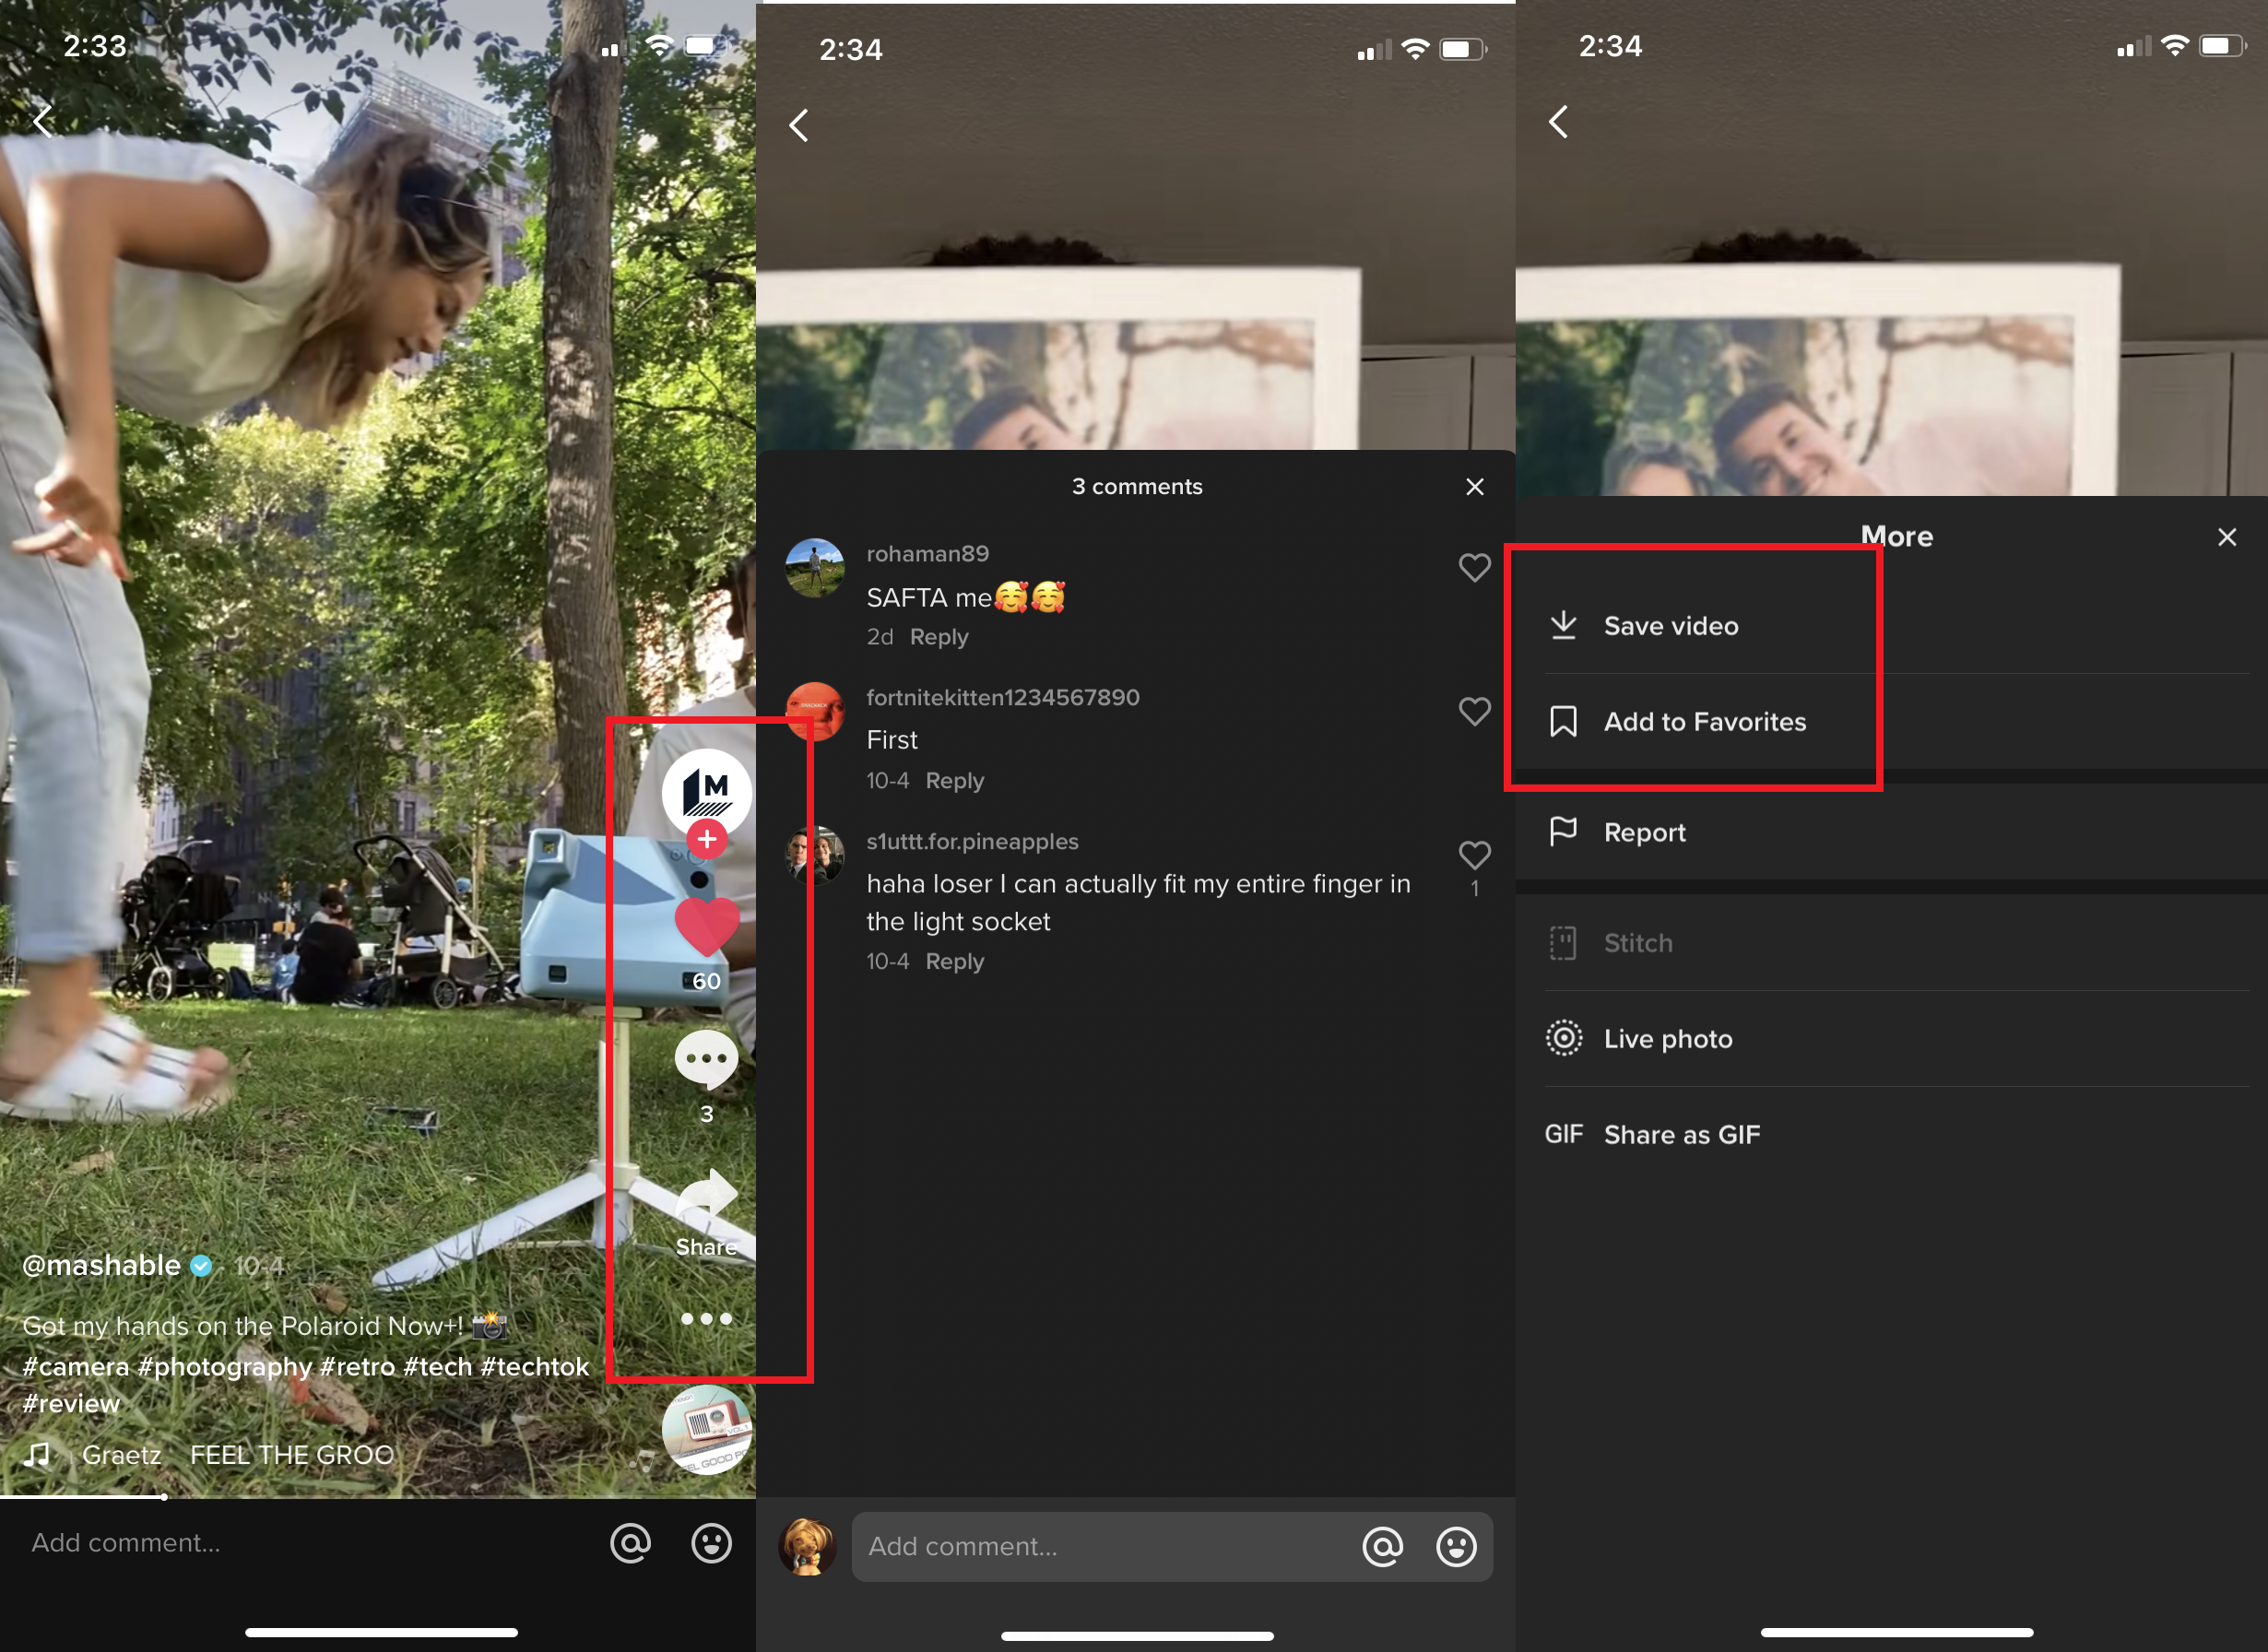Close the More options panel
2268x1652 pixels.
pyautogui.click(x=2227, y=537)
